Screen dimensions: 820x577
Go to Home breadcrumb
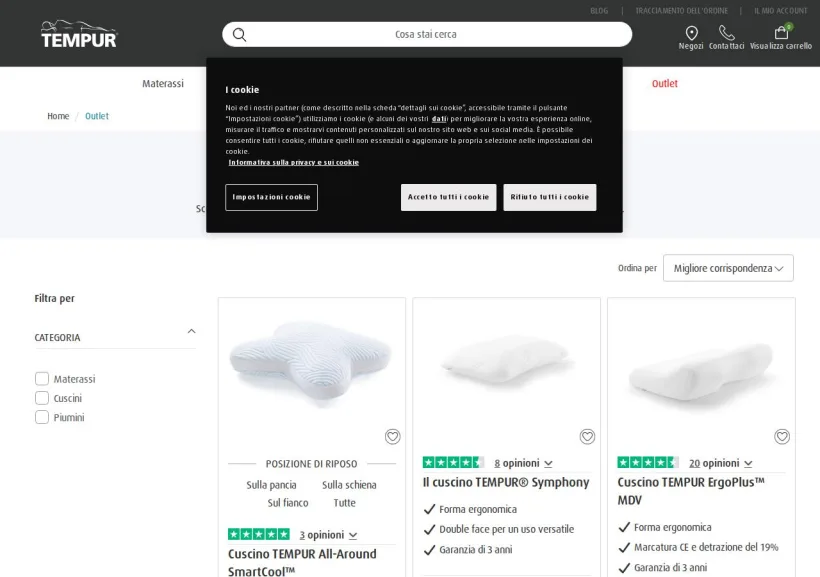pos(58,116)
